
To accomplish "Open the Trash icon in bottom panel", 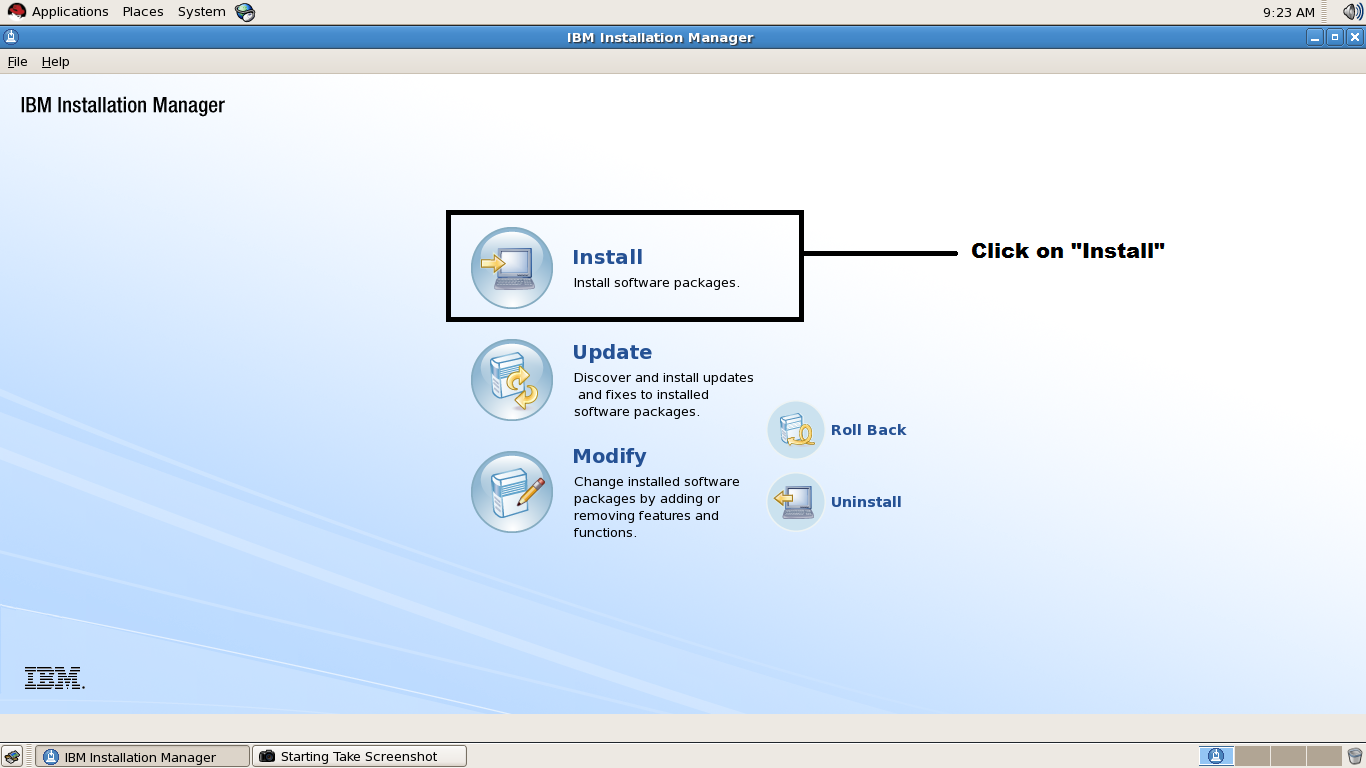I will point(1355,756).
